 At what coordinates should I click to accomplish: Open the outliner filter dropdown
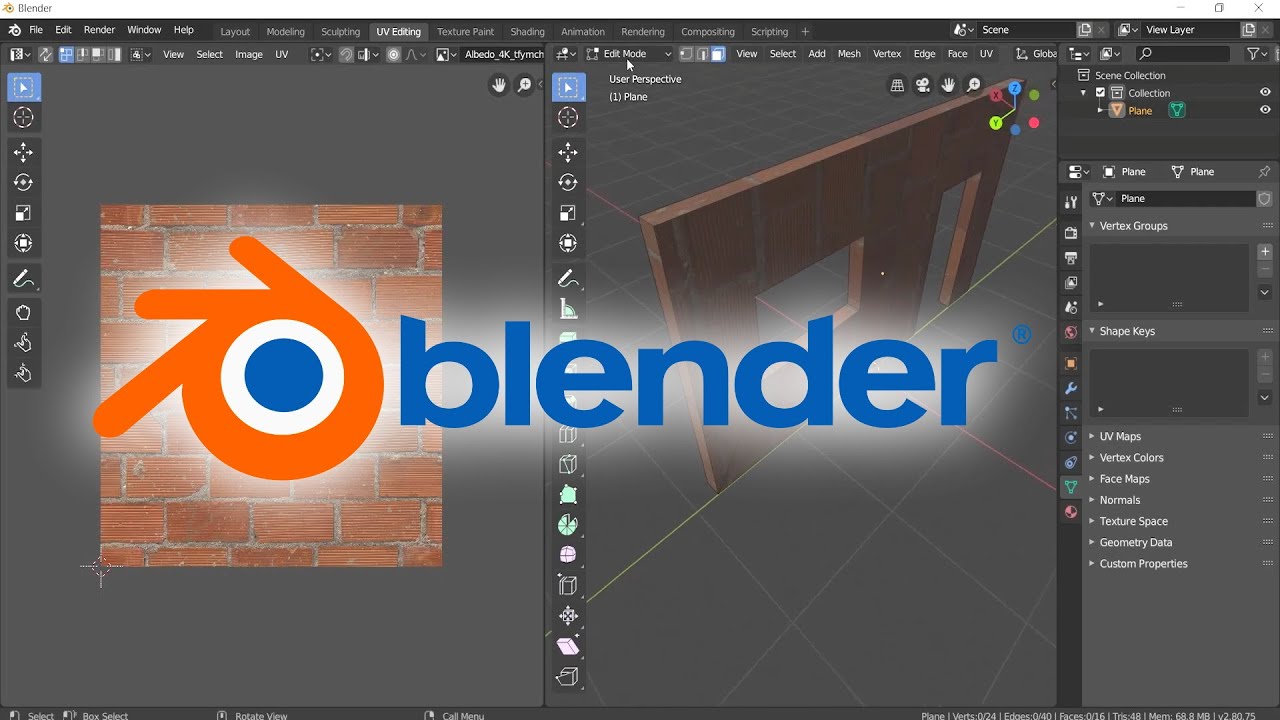click(x=1258, y=54)
